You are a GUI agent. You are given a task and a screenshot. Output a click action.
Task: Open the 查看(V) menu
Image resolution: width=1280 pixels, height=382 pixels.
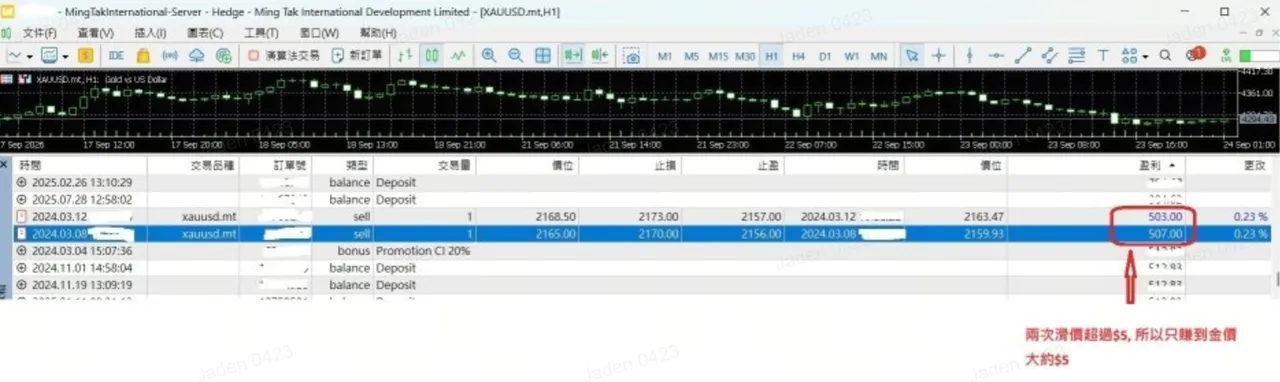(x=96, y=33)
